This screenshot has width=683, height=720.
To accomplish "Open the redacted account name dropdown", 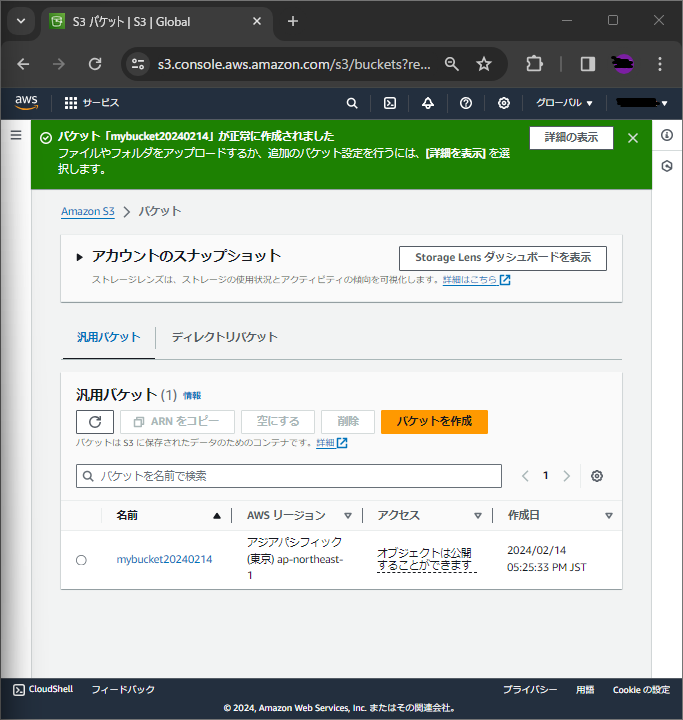I will 642,103.
